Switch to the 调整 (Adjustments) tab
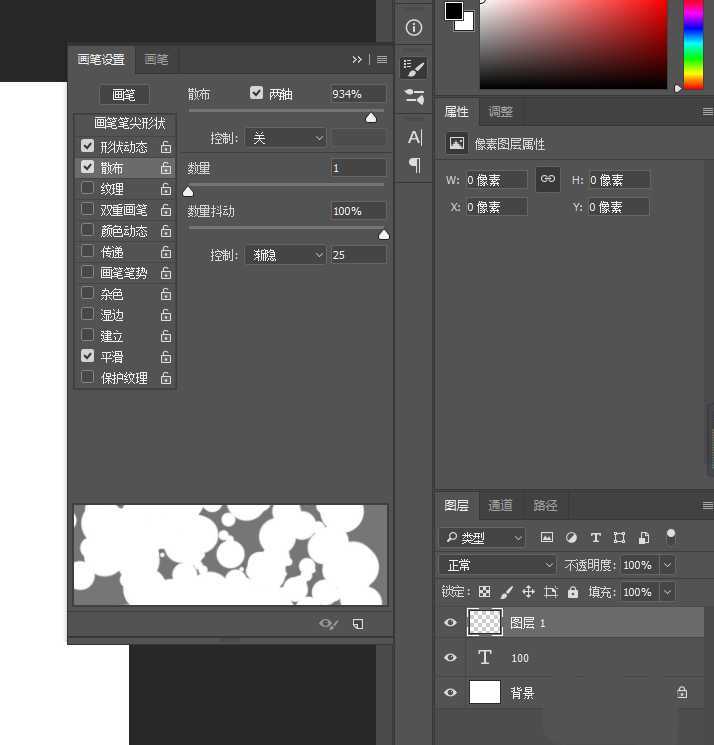This screenshot has width=714, height=745. (x=500, y=112)
